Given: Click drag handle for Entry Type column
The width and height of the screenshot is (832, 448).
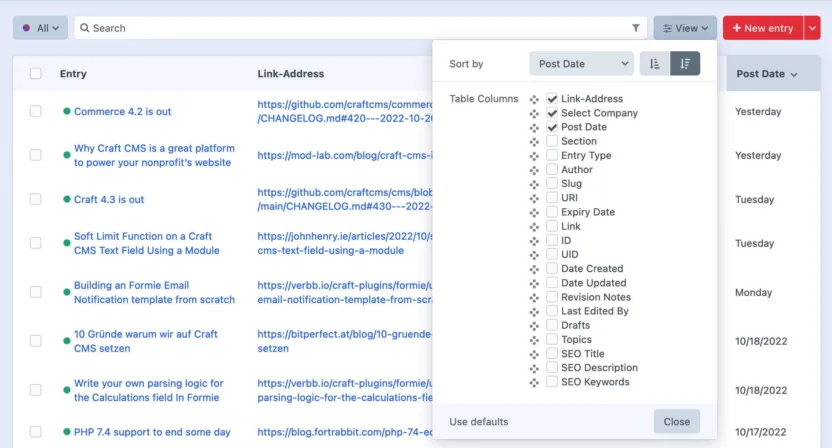Looking at the screenshot, I should click(534, 156).
